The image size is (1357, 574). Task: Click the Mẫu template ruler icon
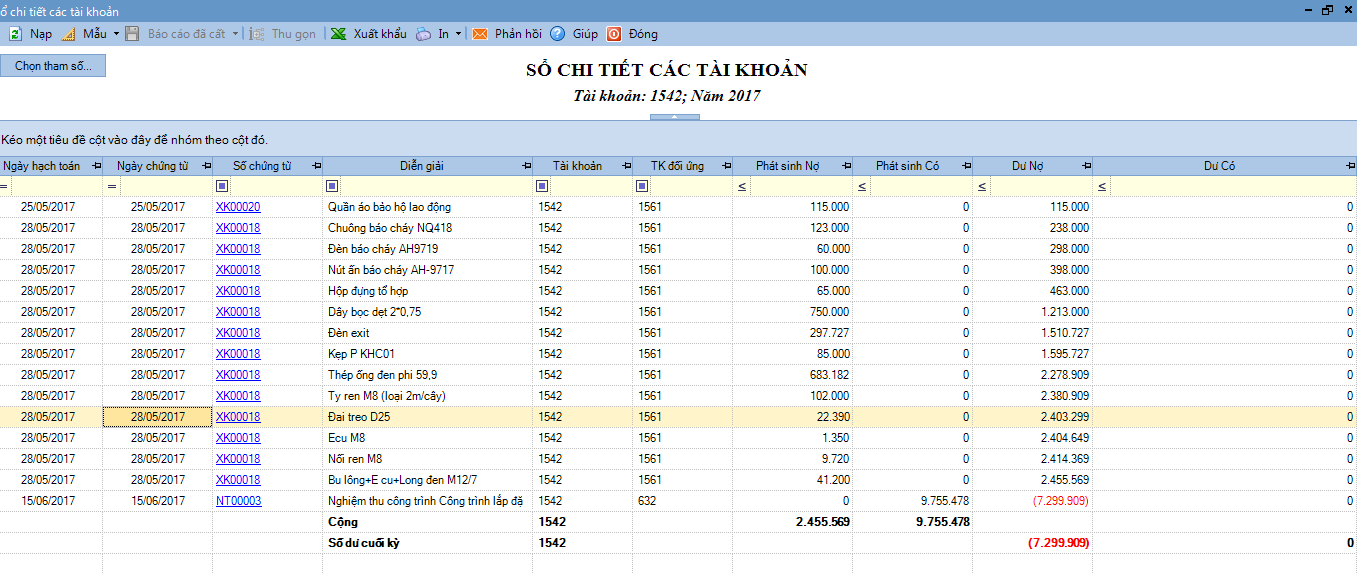click(68, 34)
